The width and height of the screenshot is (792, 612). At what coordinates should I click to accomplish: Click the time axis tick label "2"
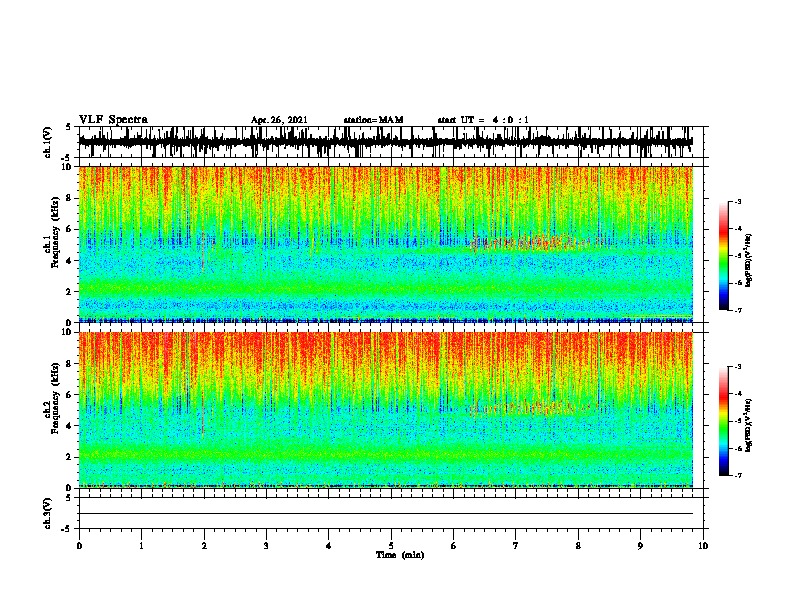coord(204,546)
